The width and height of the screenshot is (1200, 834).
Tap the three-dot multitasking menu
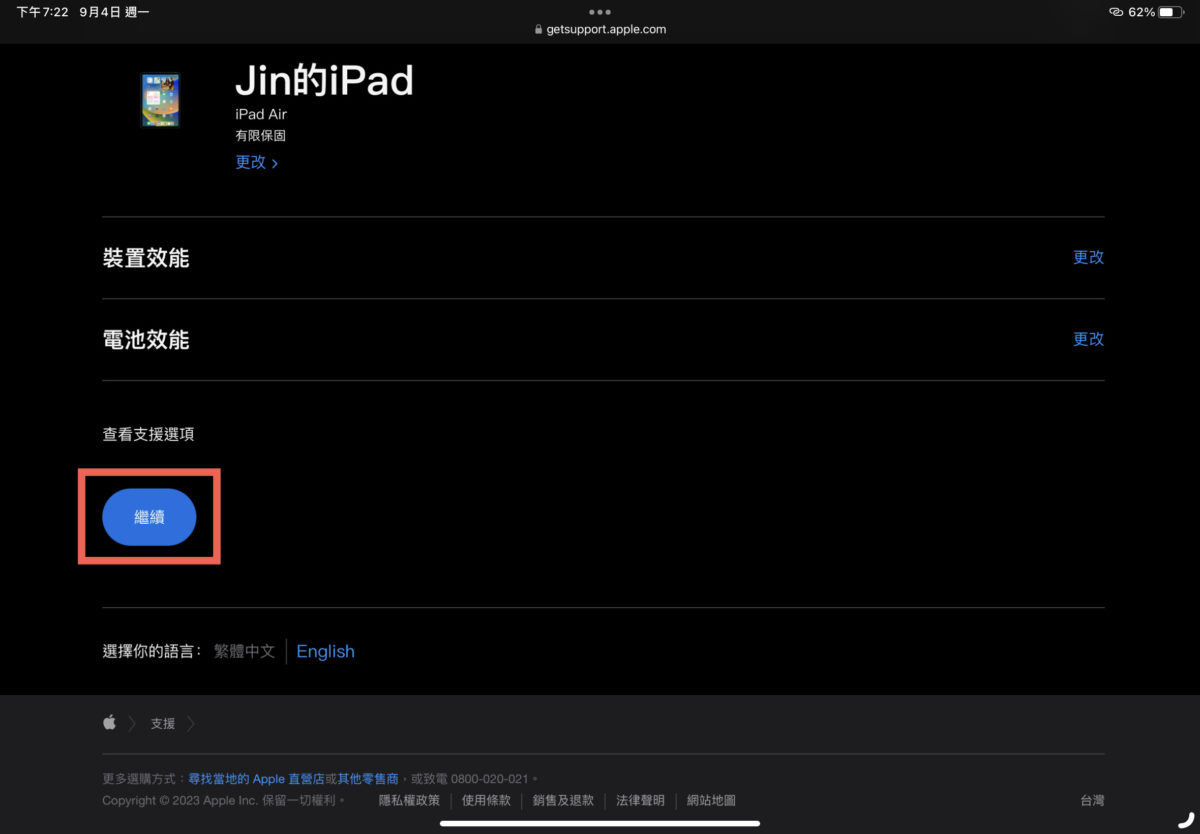click(x=600, y=12)
